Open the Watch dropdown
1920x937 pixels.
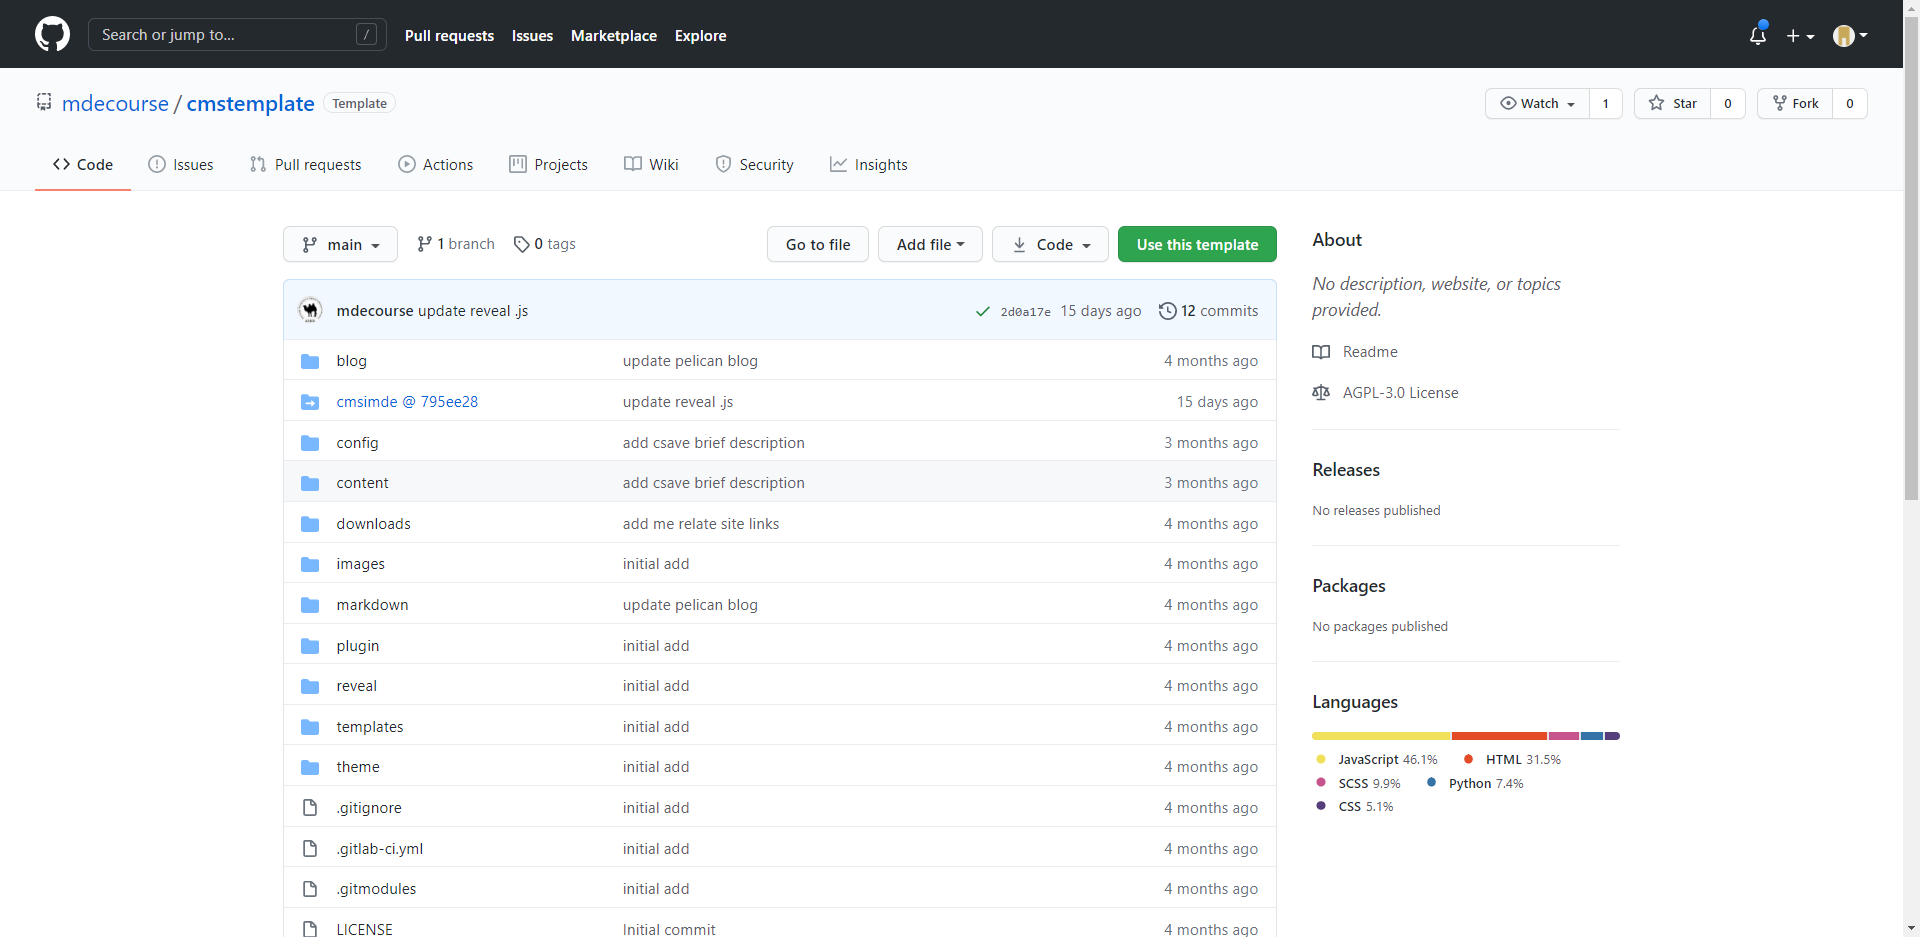(1538, 103)
